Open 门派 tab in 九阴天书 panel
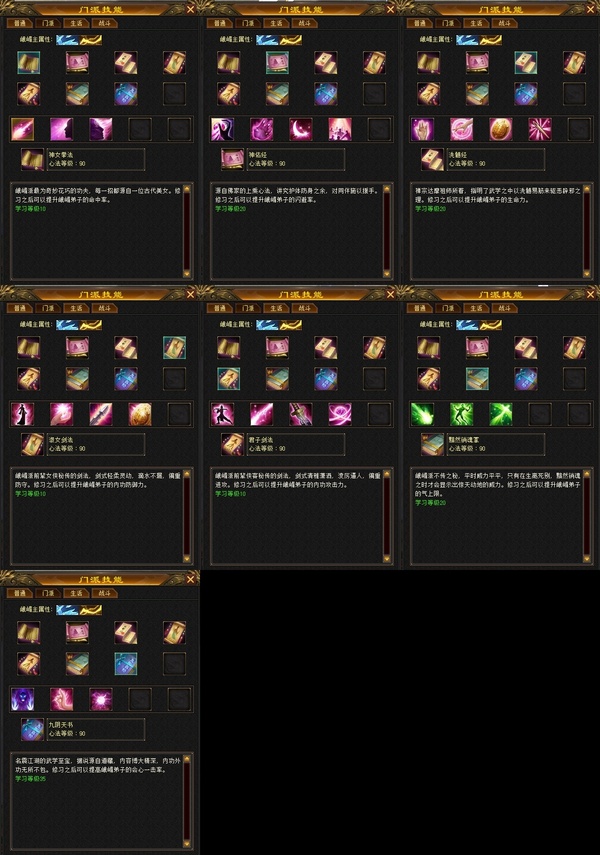This screenshot has width=600, height=855. pyautogui.click(x=47, y=593)
